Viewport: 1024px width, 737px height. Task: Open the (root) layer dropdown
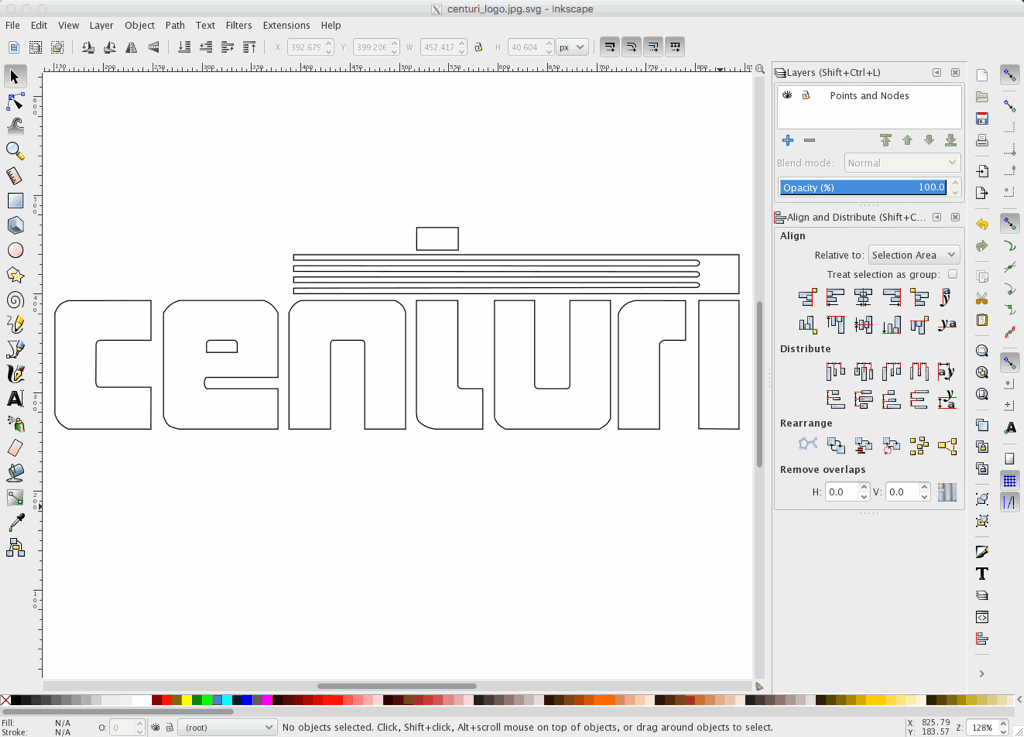point(227,727)
